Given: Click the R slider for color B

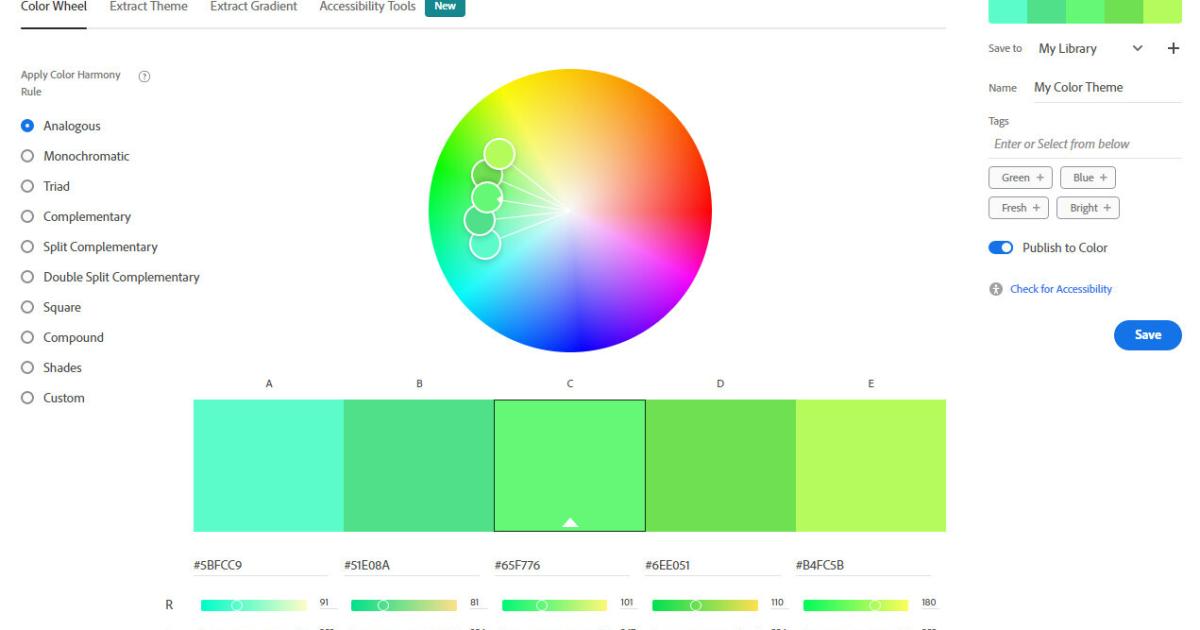Looking at the screenshot, I should click(x=404, y=605).
